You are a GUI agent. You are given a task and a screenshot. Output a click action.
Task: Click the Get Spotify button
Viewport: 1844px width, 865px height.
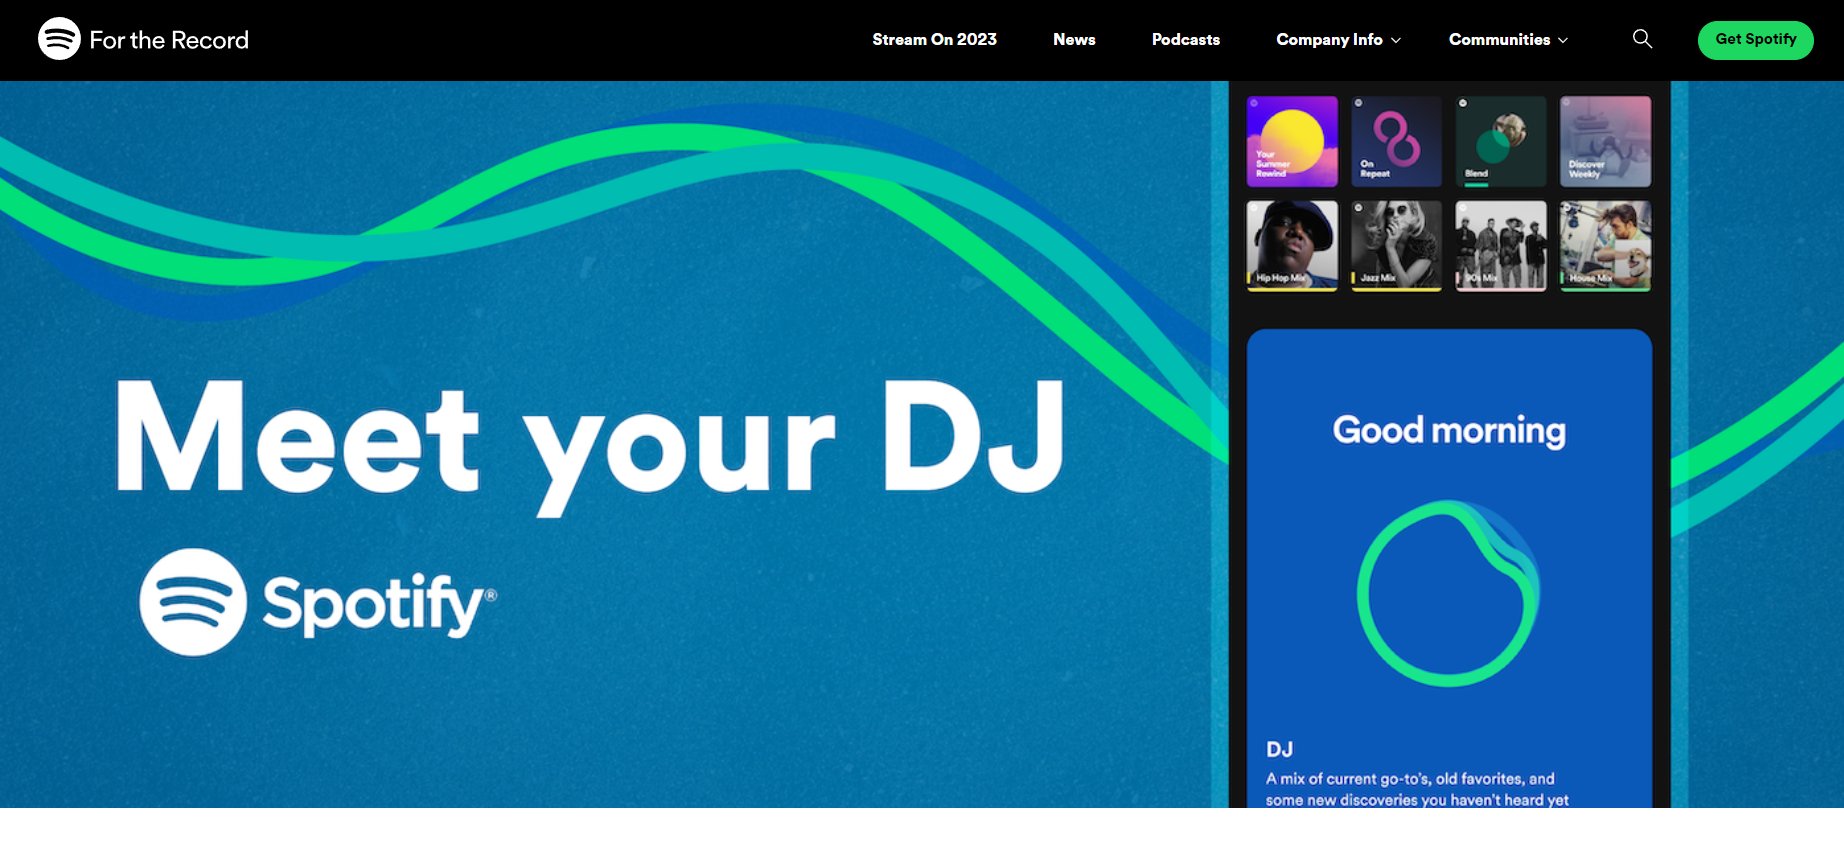click(1756, 40)
